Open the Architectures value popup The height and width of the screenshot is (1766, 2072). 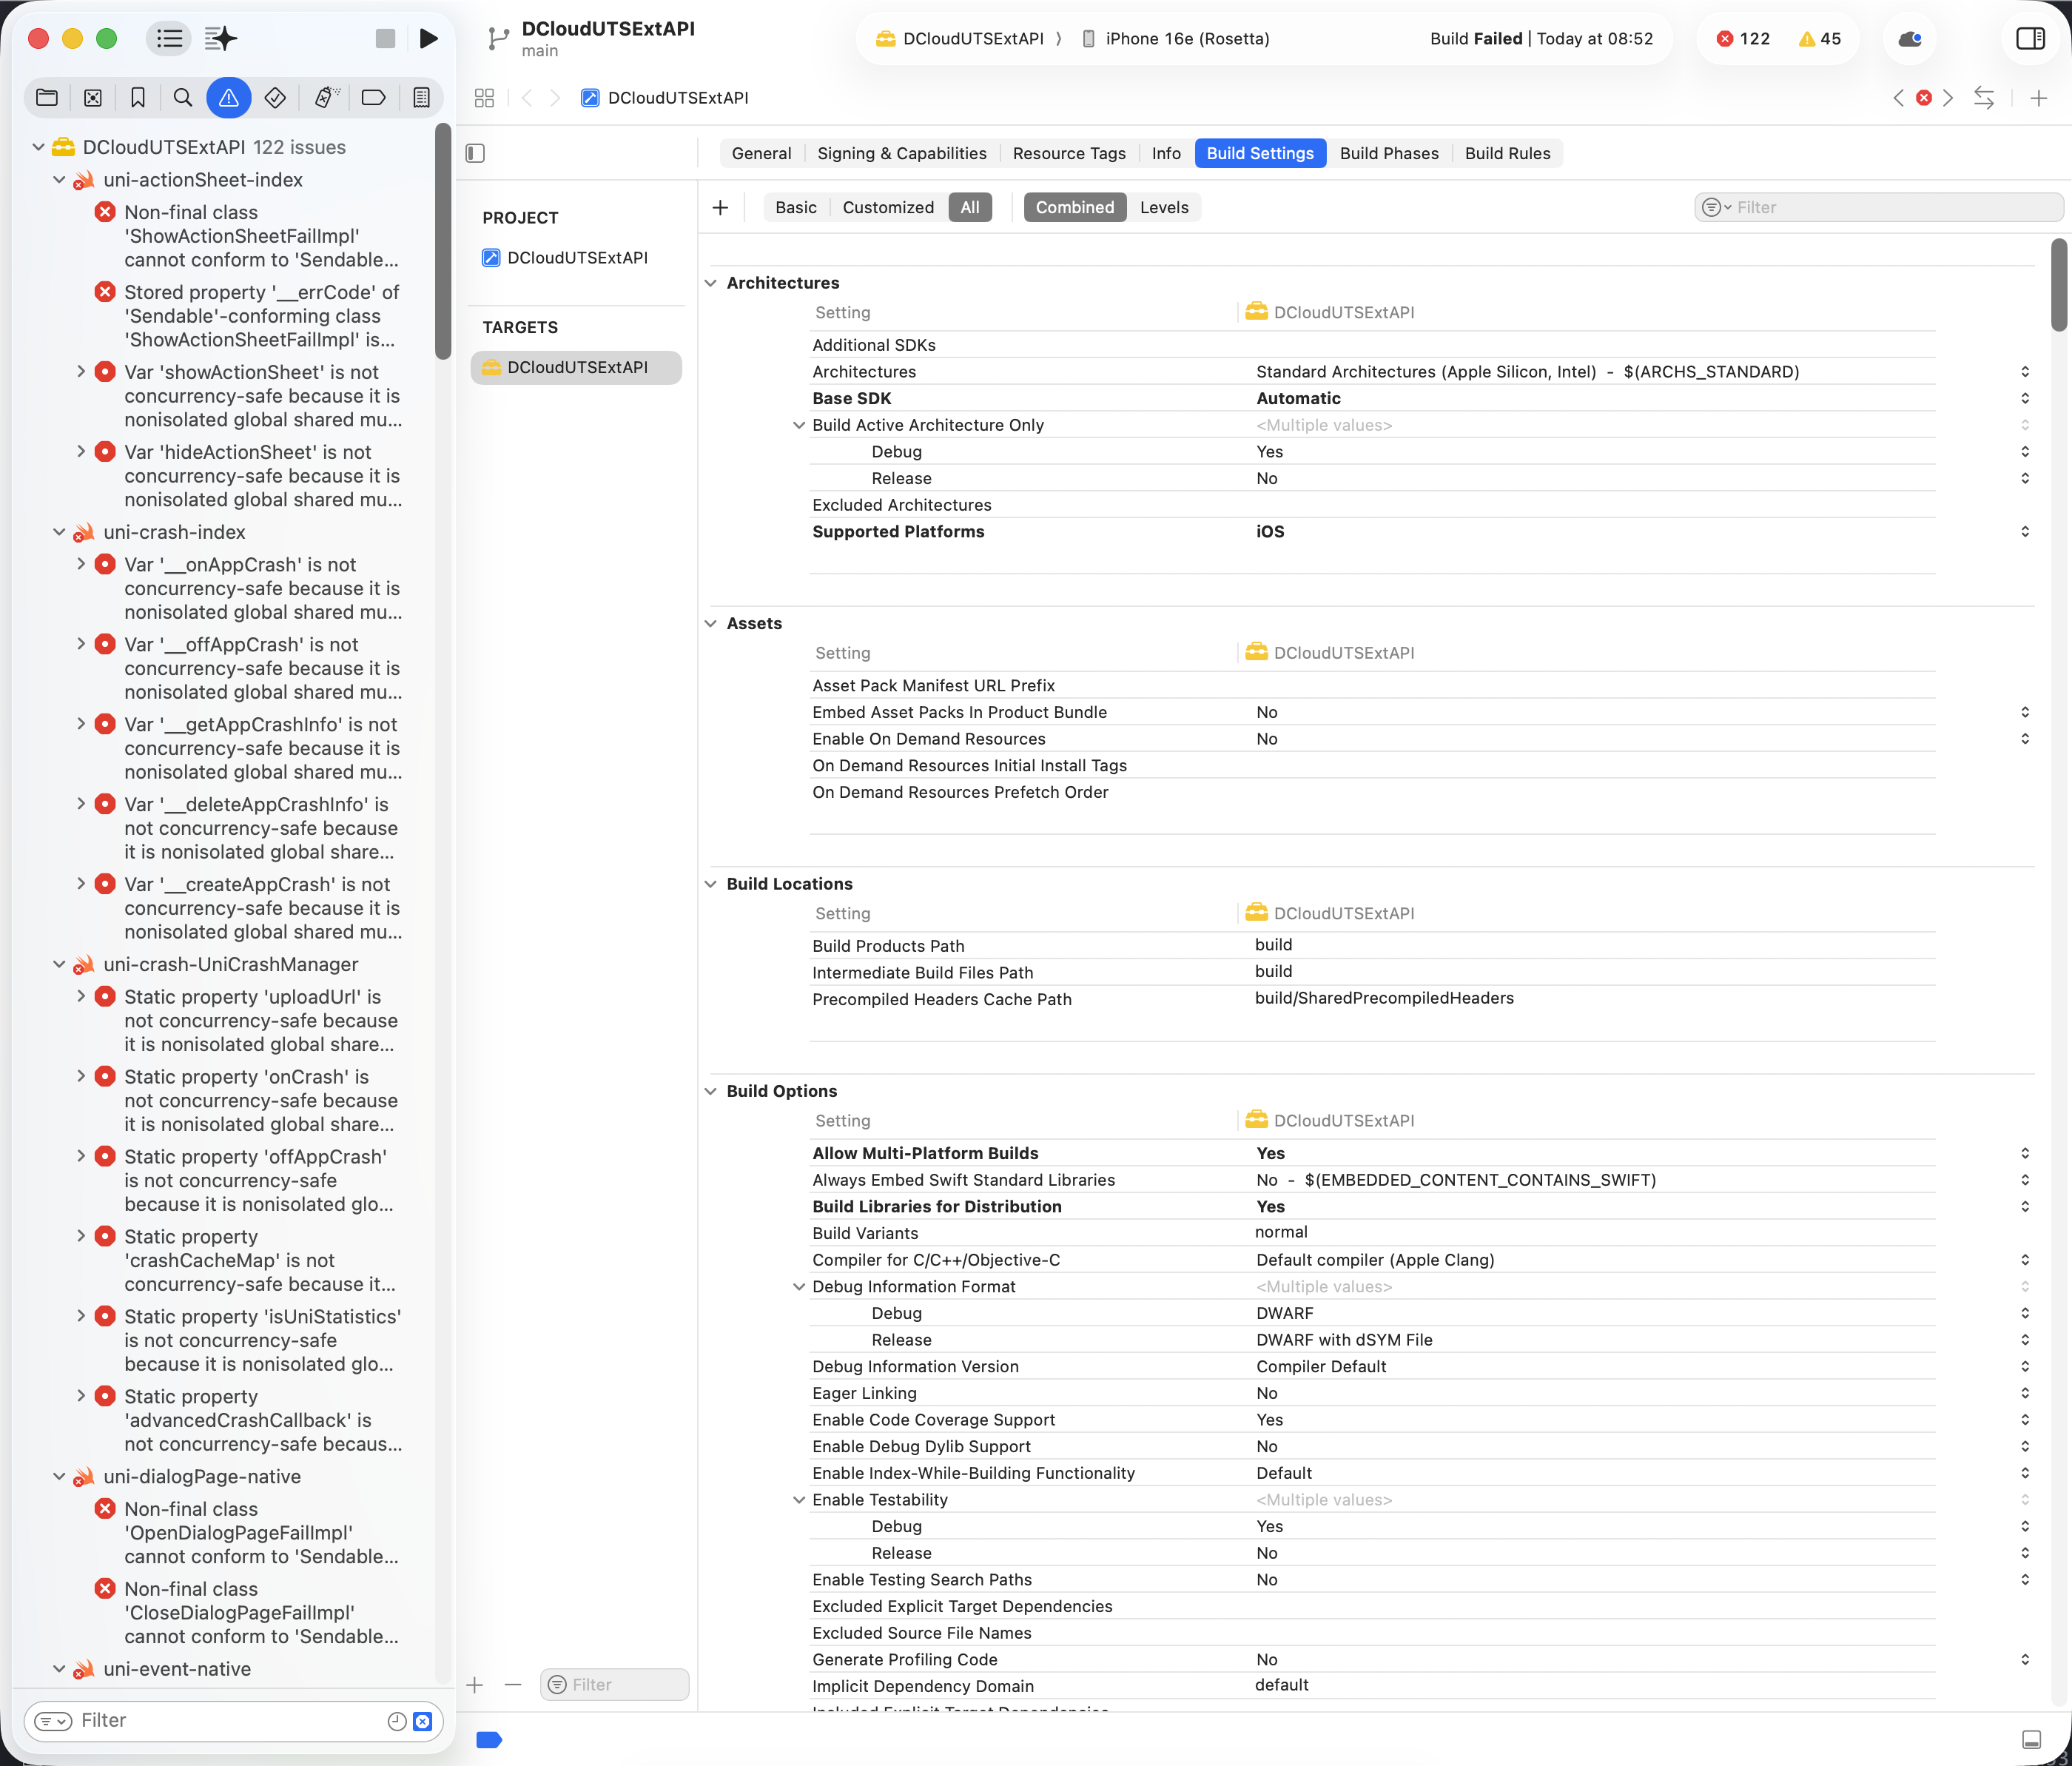pyautogui.click(x=2025, y=372)
